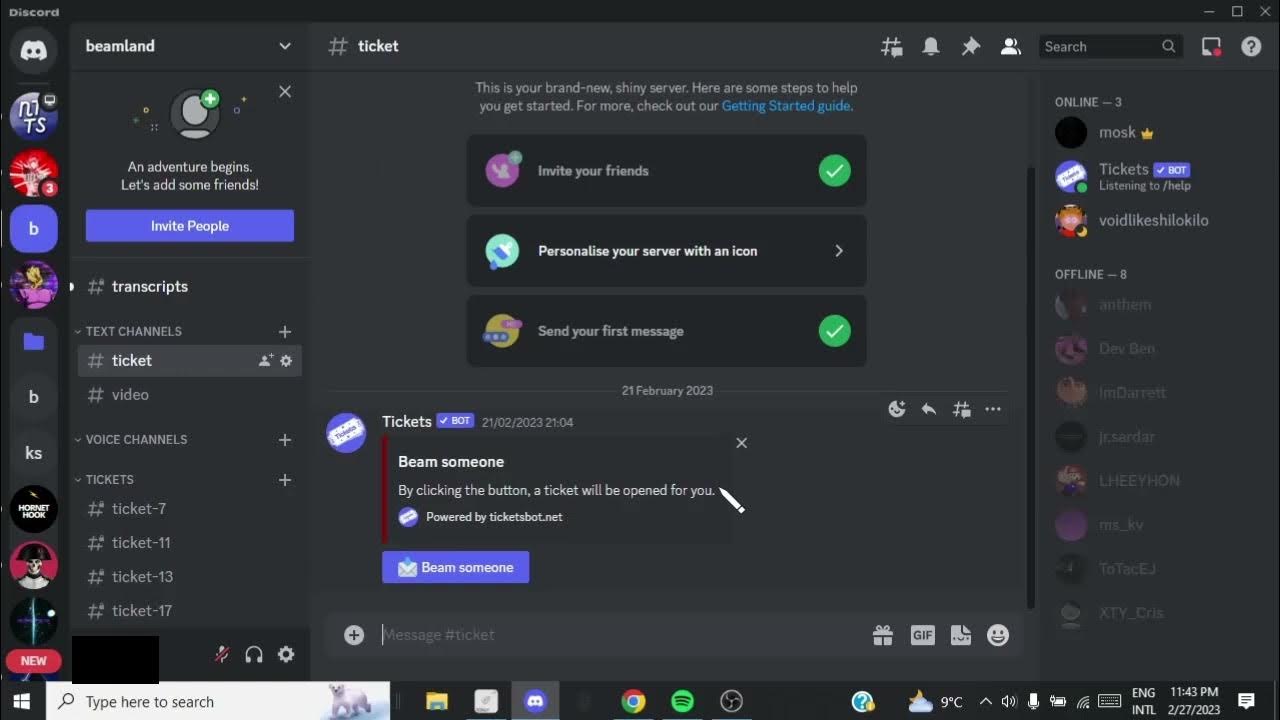Add reaction to the Tickets message
Screen dimensions: 1280x720
[897, 409]
